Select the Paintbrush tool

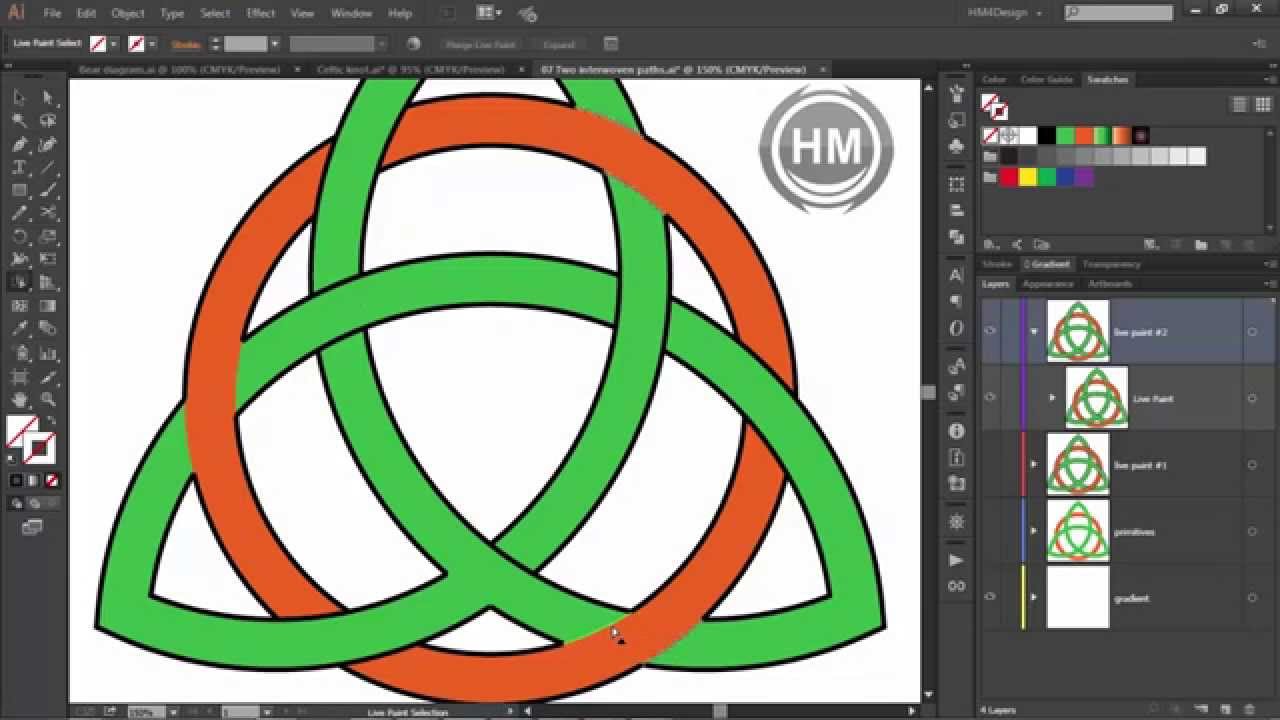pyautogui.click(x=47, y=190)
